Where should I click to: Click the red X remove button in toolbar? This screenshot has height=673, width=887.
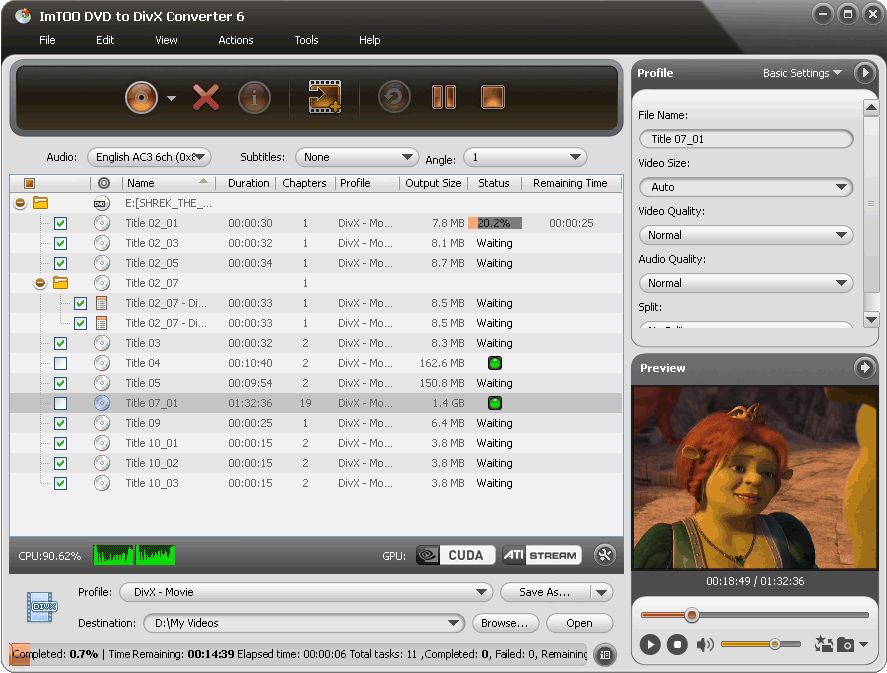click(206, 97)
